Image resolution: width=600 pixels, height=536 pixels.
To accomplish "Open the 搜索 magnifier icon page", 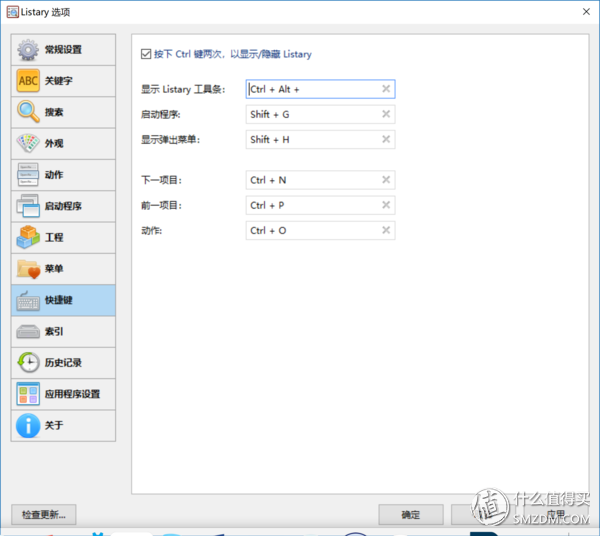I will 28,112.
